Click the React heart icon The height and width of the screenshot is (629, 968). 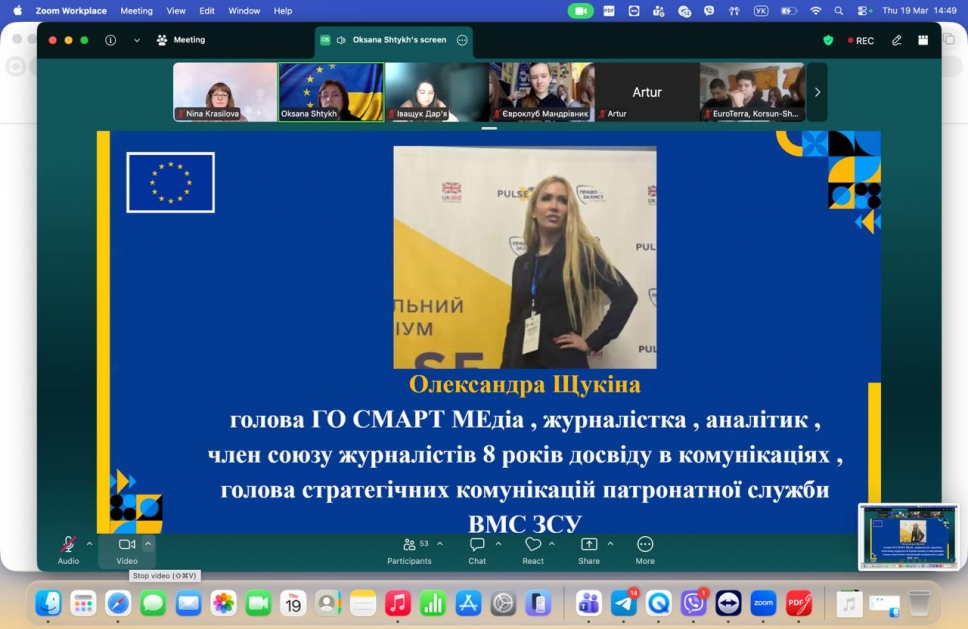click(533, 545)
